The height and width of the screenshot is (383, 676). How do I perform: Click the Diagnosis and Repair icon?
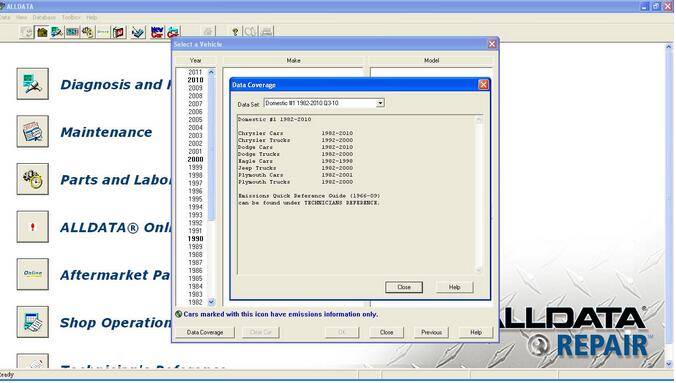[x=33, y=84]
